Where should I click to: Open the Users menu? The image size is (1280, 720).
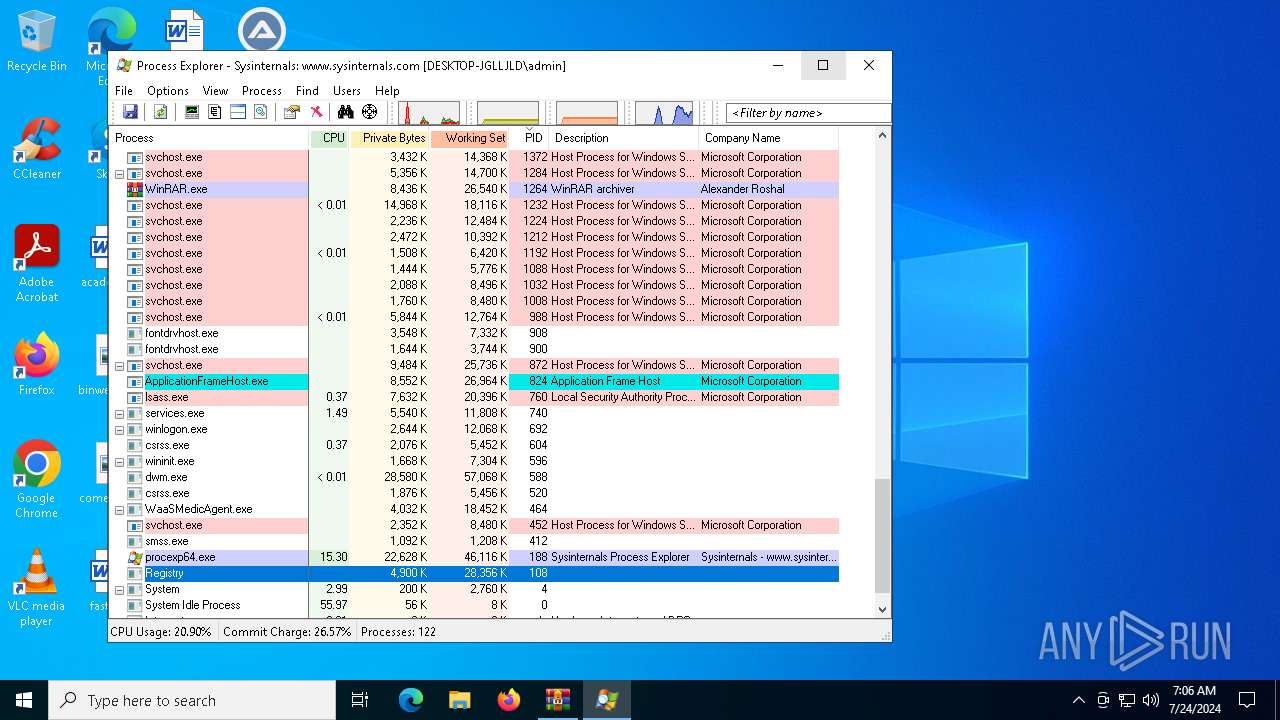tap(347, 90)
